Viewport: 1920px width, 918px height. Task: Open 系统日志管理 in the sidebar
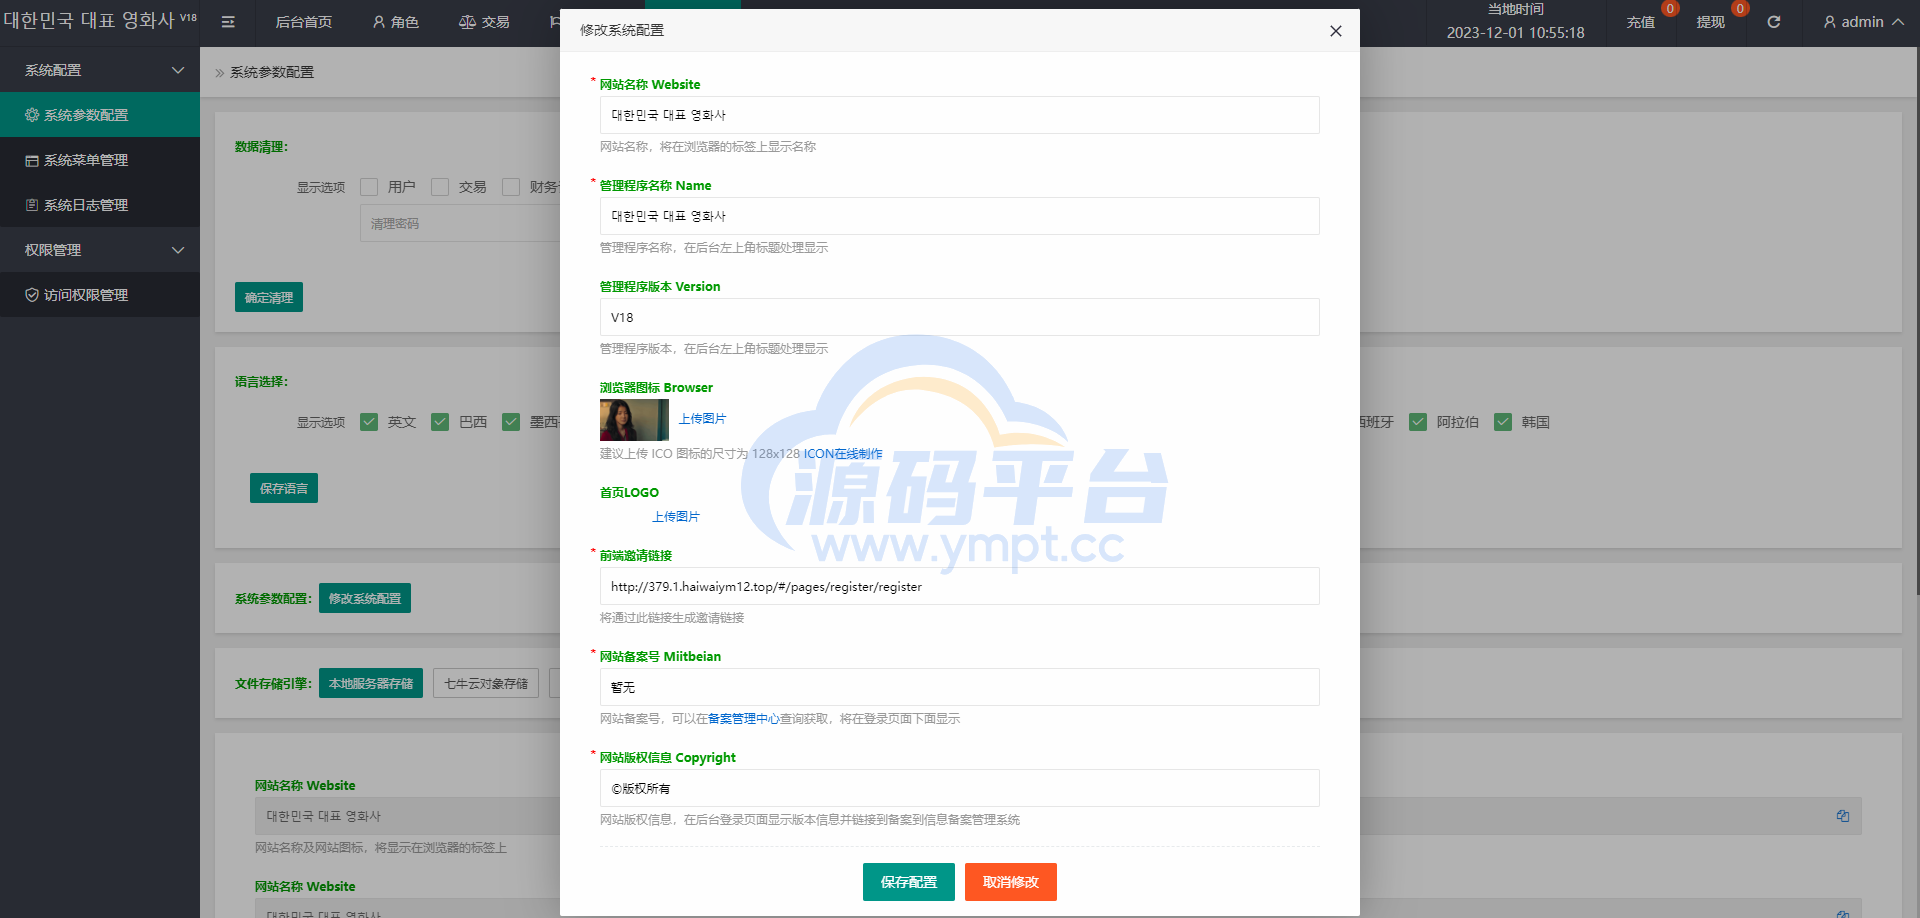(x=86, y=205)
